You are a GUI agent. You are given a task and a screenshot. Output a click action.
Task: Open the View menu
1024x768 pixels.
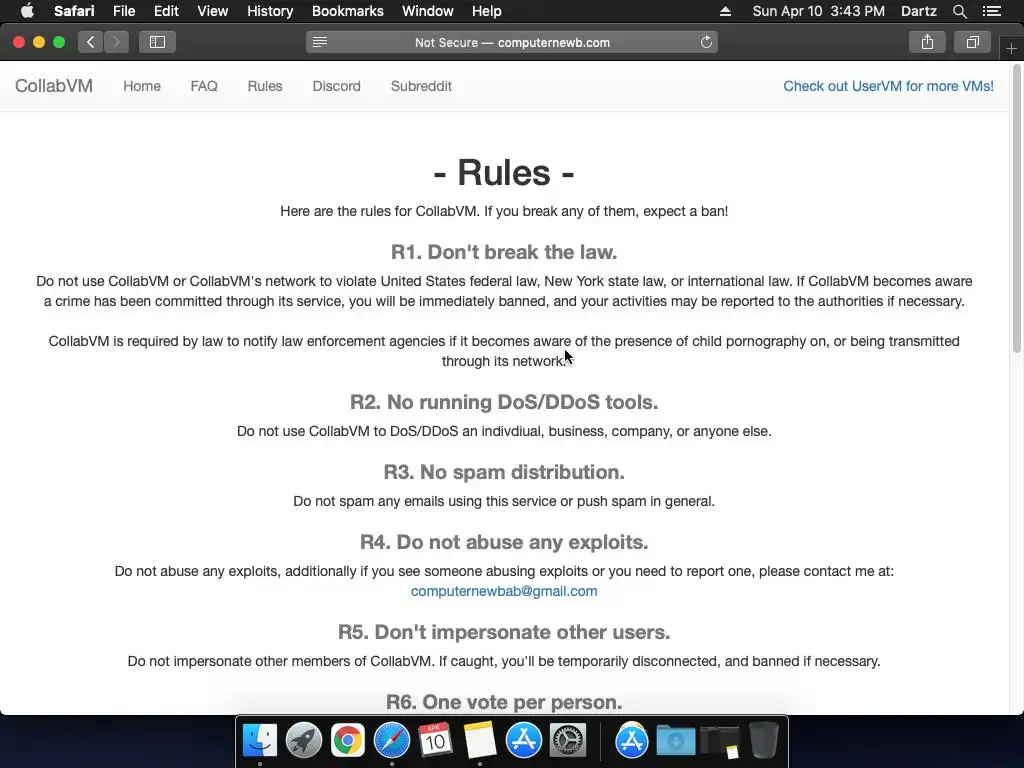[x=212, y=11]
